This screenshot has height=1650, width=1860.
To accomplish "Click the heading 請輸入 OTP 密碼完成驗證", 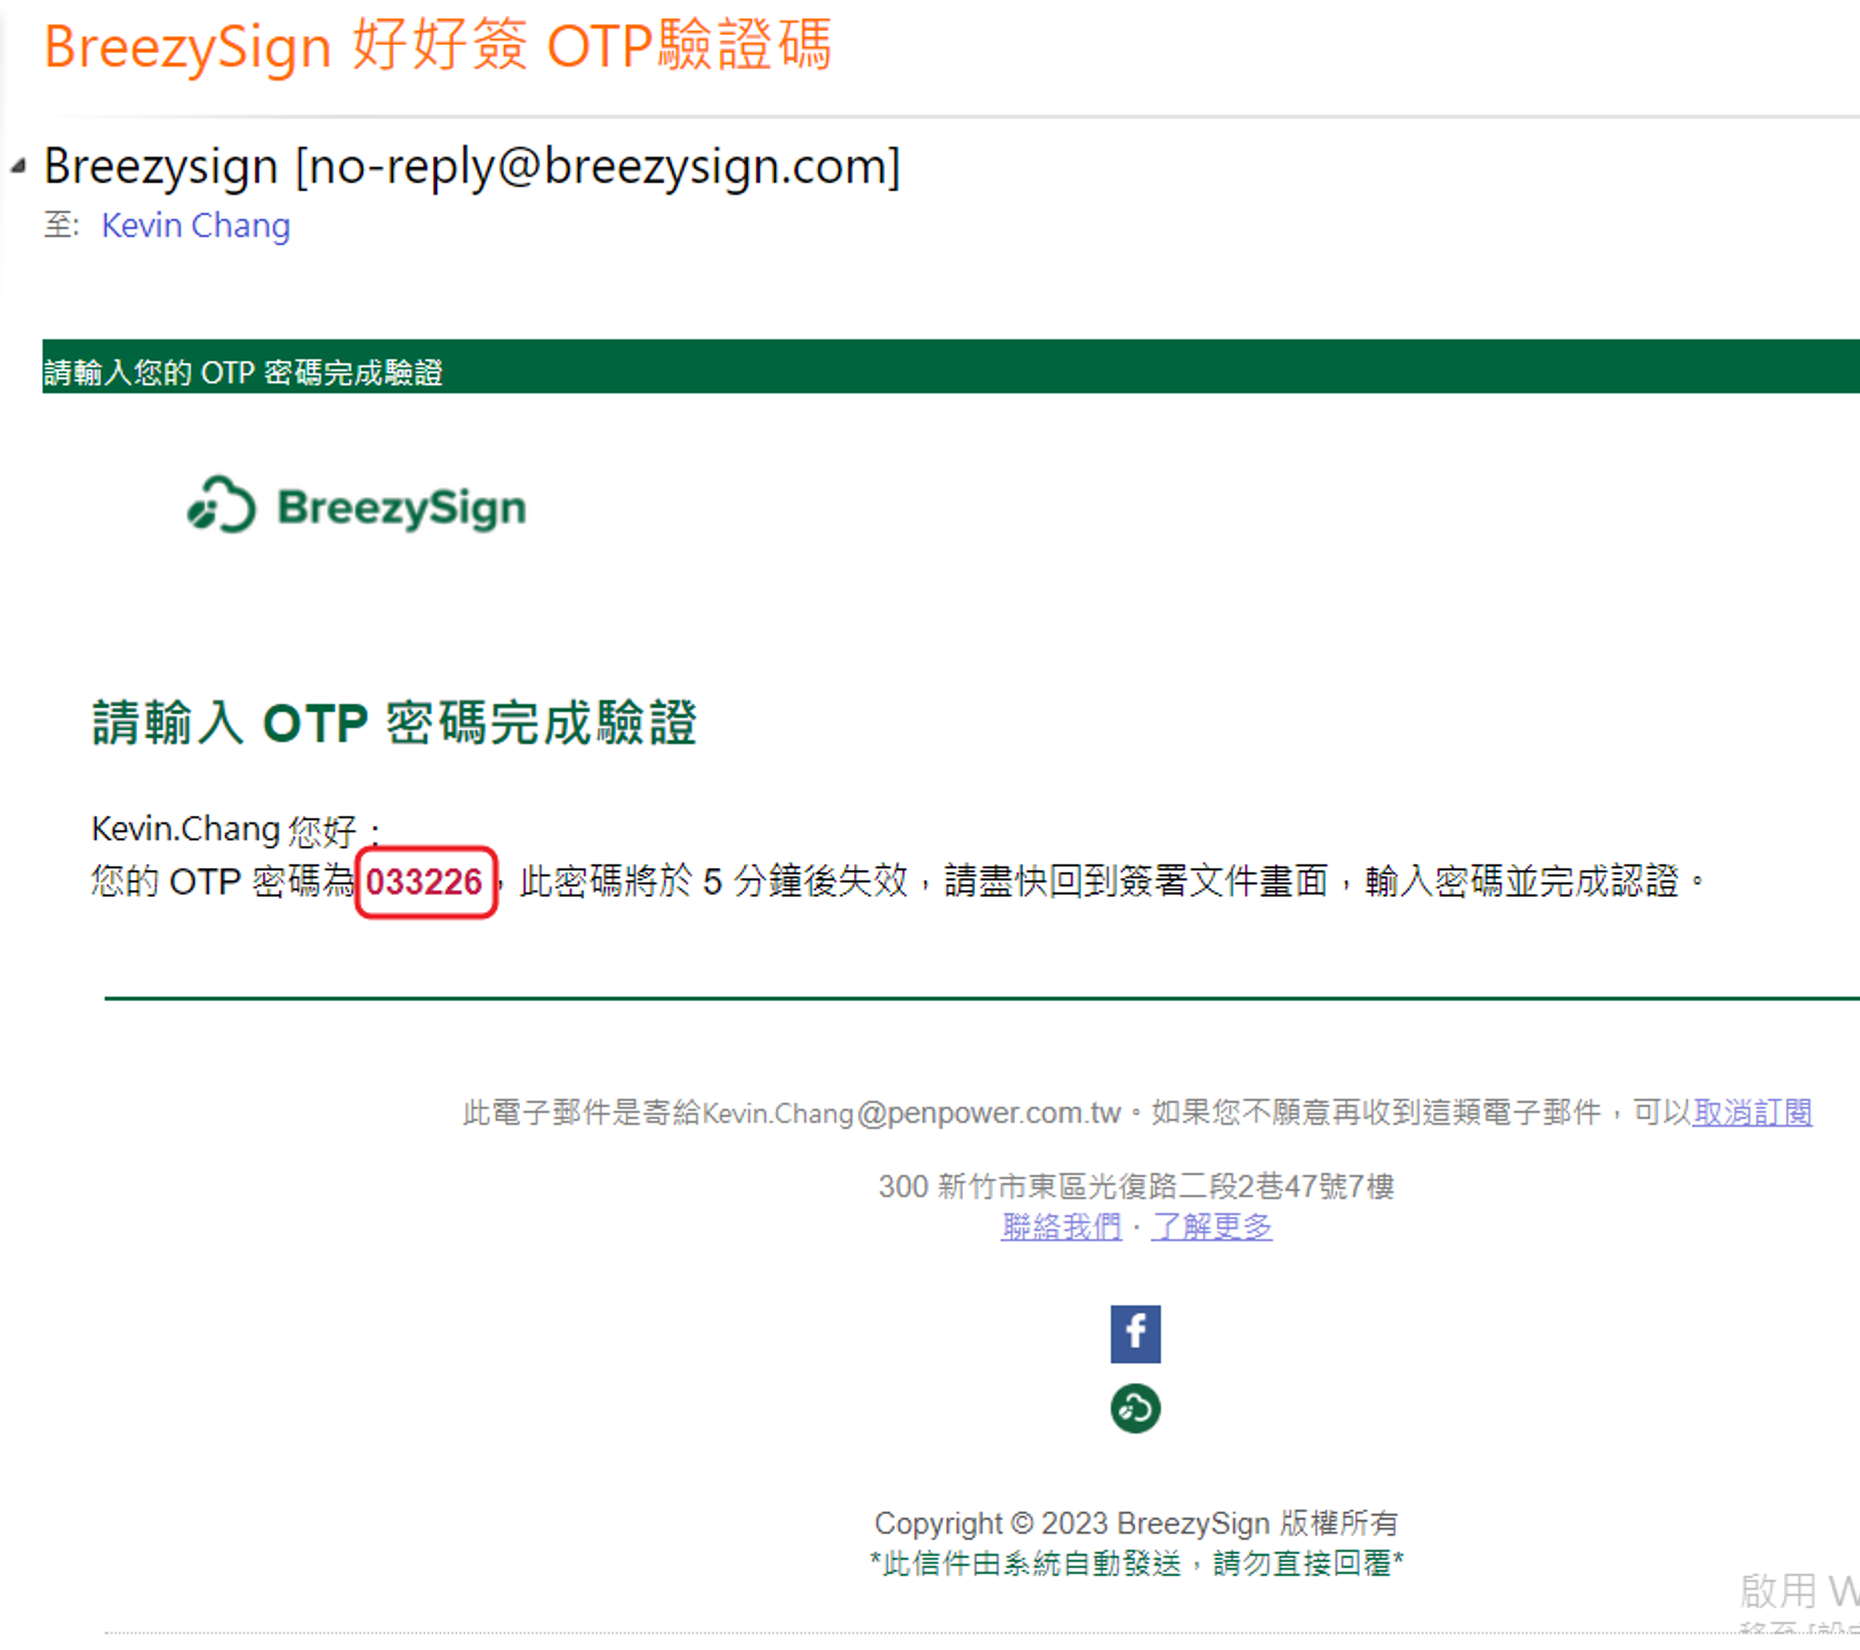I will pyautogui.click(x=394, y=722).
